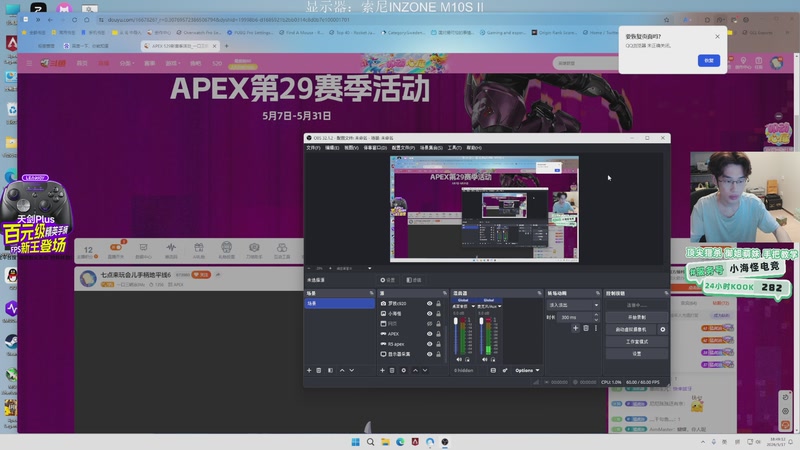Image resolution: width=800 pixels, height=450 pixels.
Task: Toggle visibility of R5 apex source
Action: [429, 344]
